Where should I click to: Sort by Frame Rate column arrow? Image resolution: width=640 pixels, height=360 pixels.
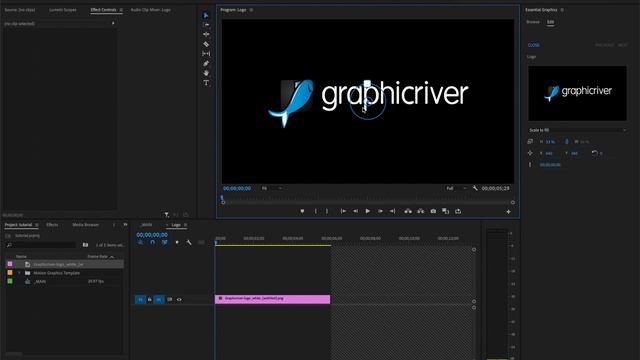point(112,257)
